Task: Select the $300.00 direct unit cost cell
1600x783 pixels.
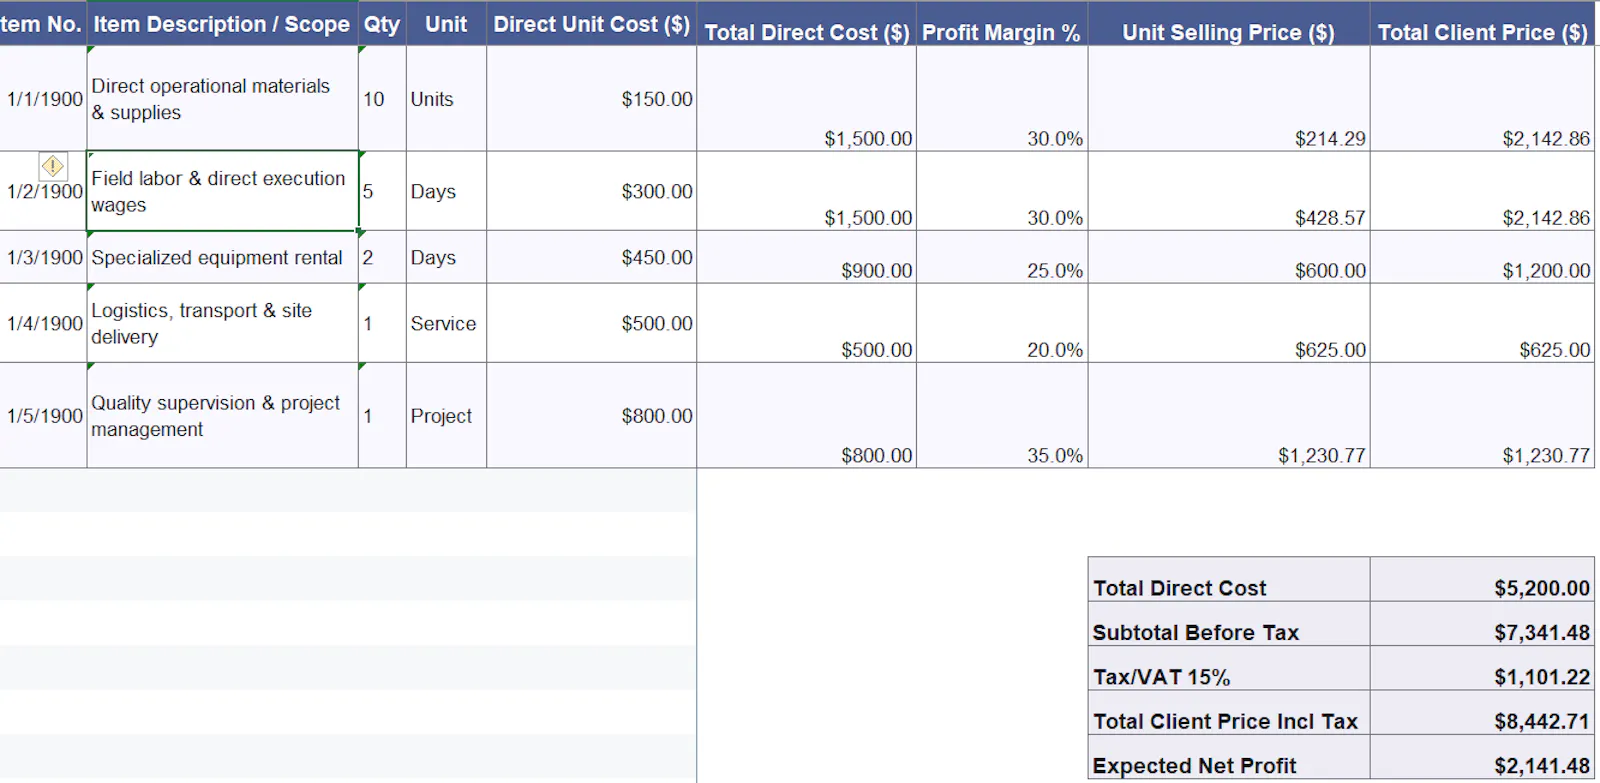Action: [x=592, y=191]
